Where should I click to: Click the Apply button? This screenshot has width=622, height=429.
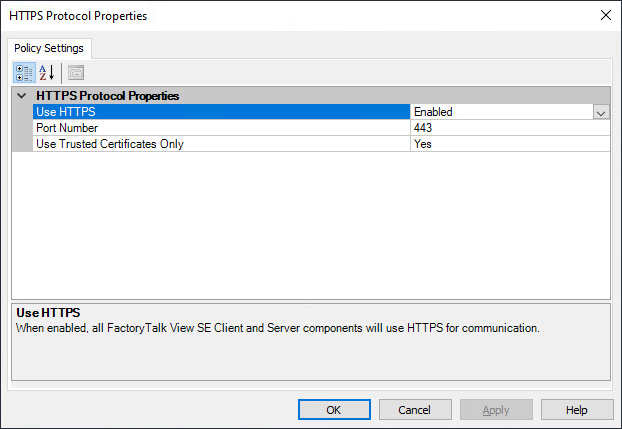click(496, 410)
